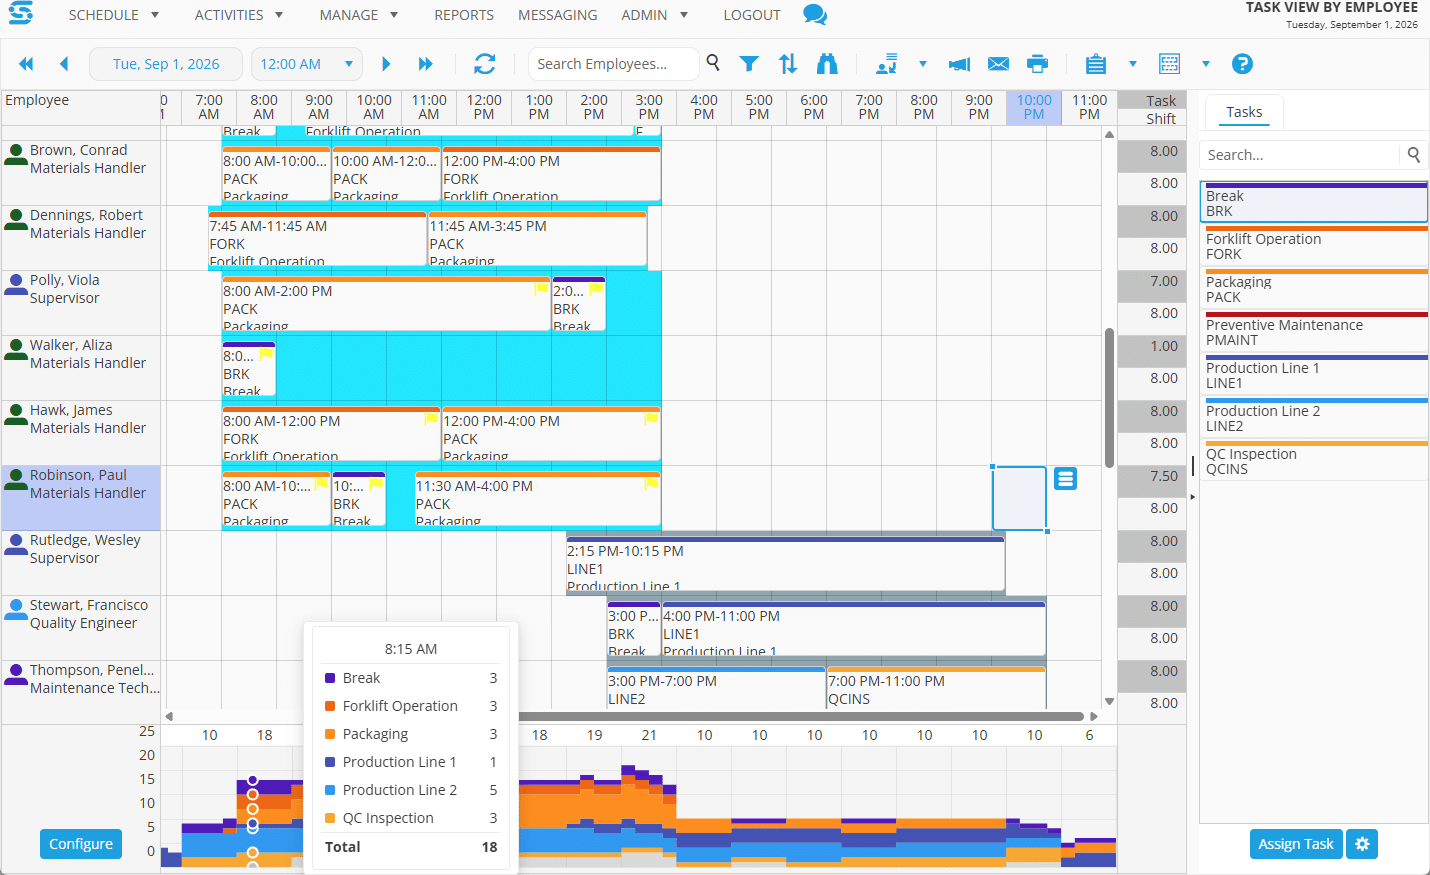This screenshot has width=1430, height=875.
Task: Open Polly's 8:00 AM-2:00 PM PACK task
Action: [386, 304]
